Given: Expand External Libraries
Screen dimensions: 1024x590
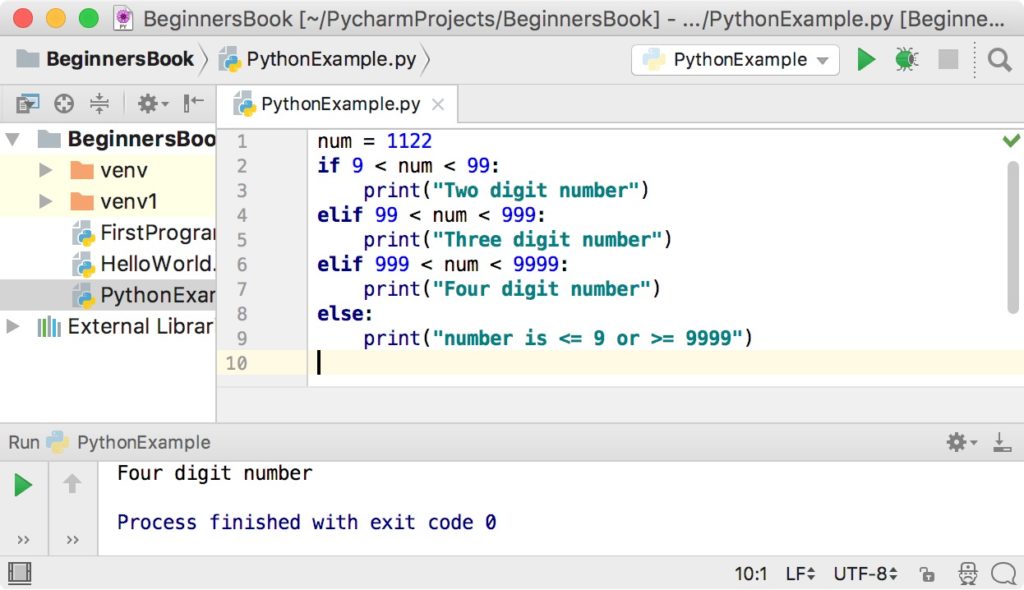Looking at the screenshot, I should click(x=12, y=325).
